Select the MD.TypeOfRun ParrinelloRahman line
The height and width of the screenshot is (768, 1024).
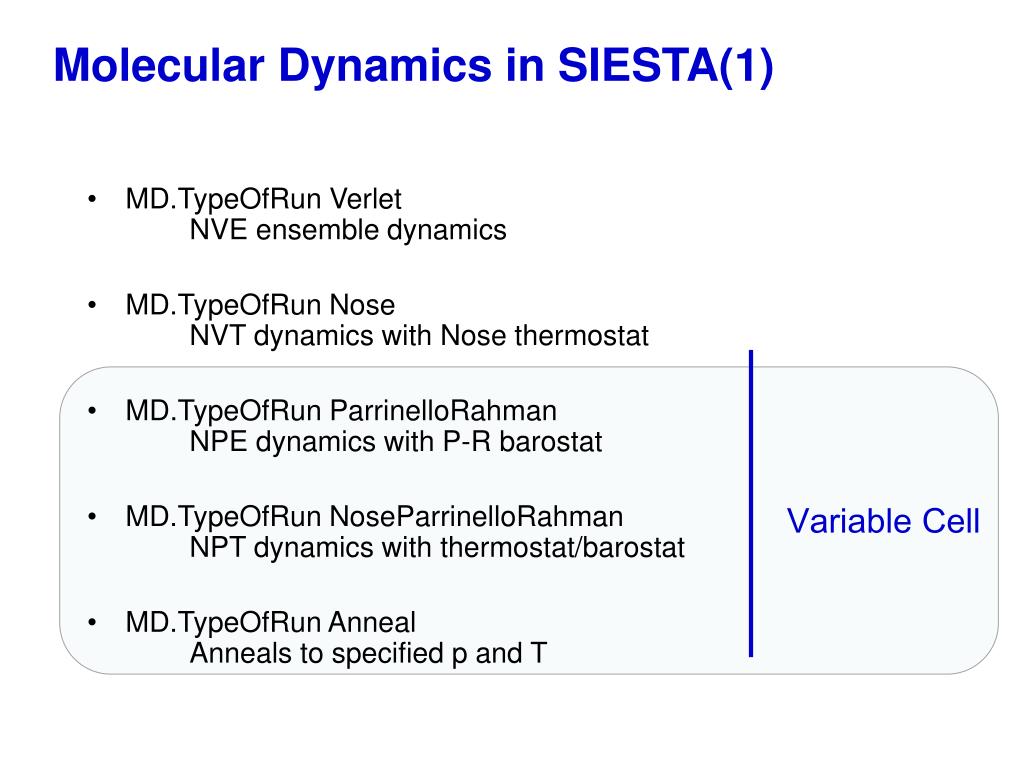click(341, 411)
